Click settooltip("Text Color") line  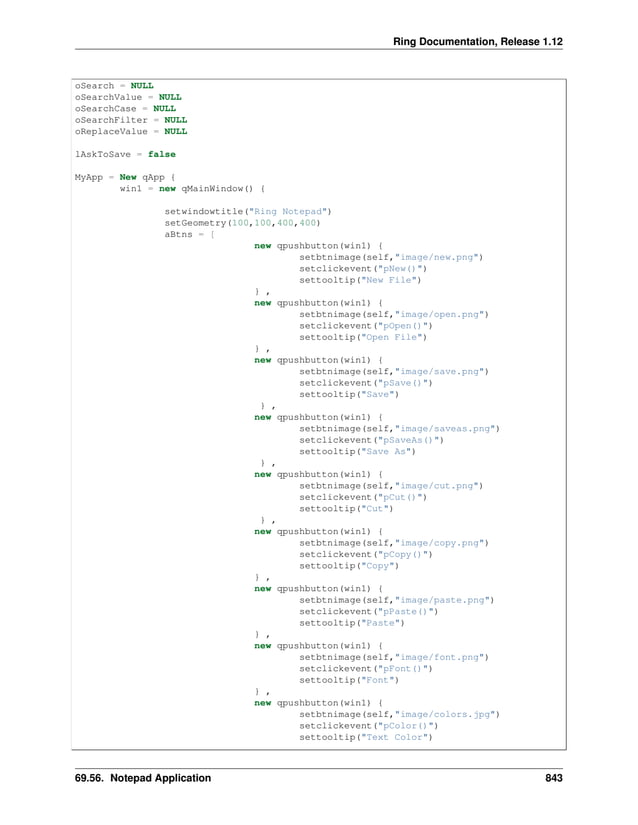click(x=366, y=737)
